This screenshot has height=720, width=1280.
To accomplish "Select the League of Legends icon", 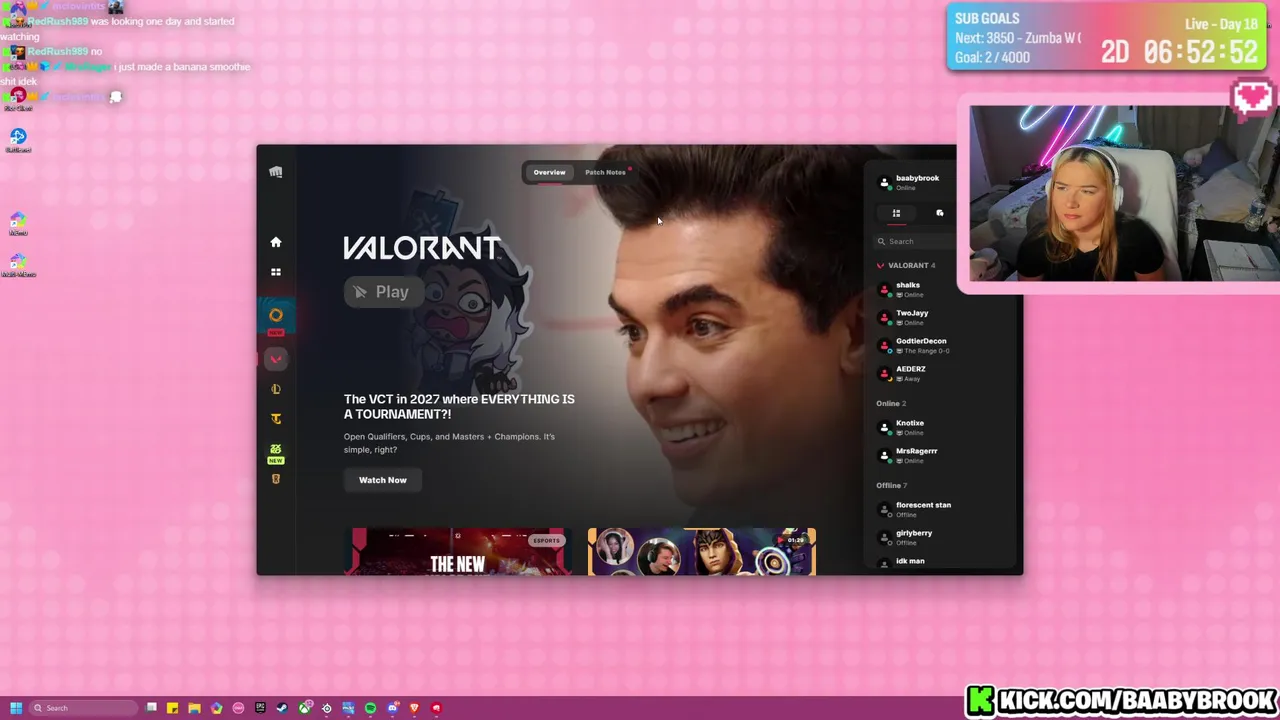I will coord(276,389).
